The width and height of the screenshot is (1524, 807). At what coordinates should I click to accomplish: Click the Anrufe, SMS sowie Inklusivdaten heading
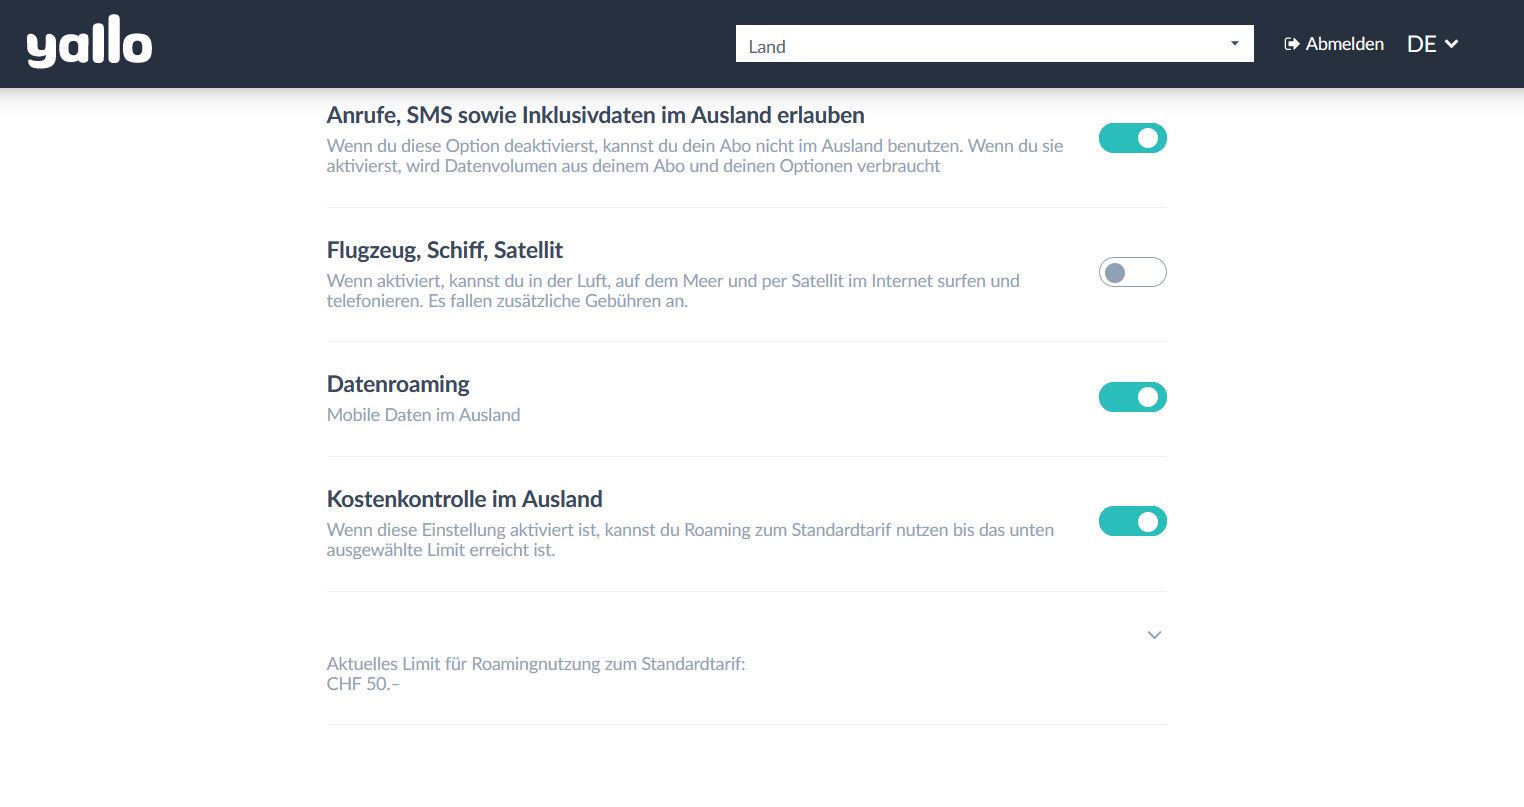point(595,115)
